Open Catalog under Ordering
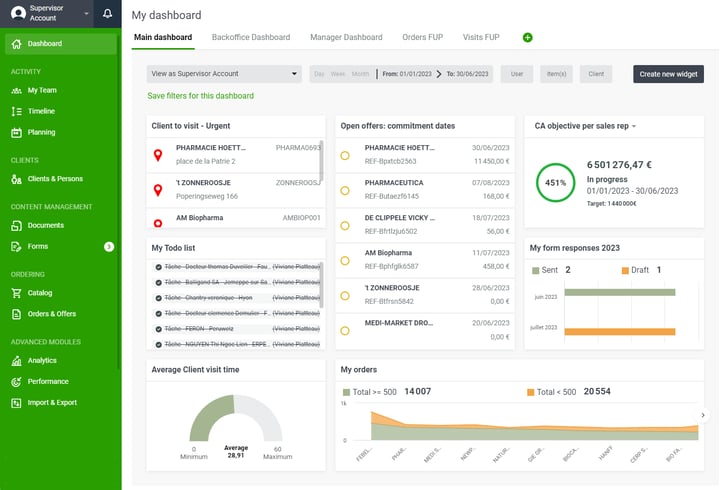Screen dimensions: 727x490 click(x=40, y=293)
